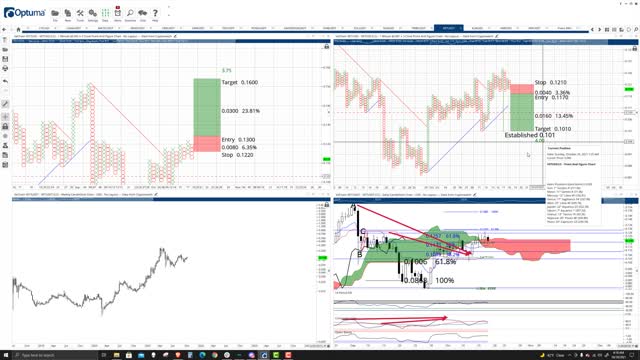Viewport: 640px width, 360px height.
Task: Click the green Target 0.1600 profit box
Action: (207, 107)
